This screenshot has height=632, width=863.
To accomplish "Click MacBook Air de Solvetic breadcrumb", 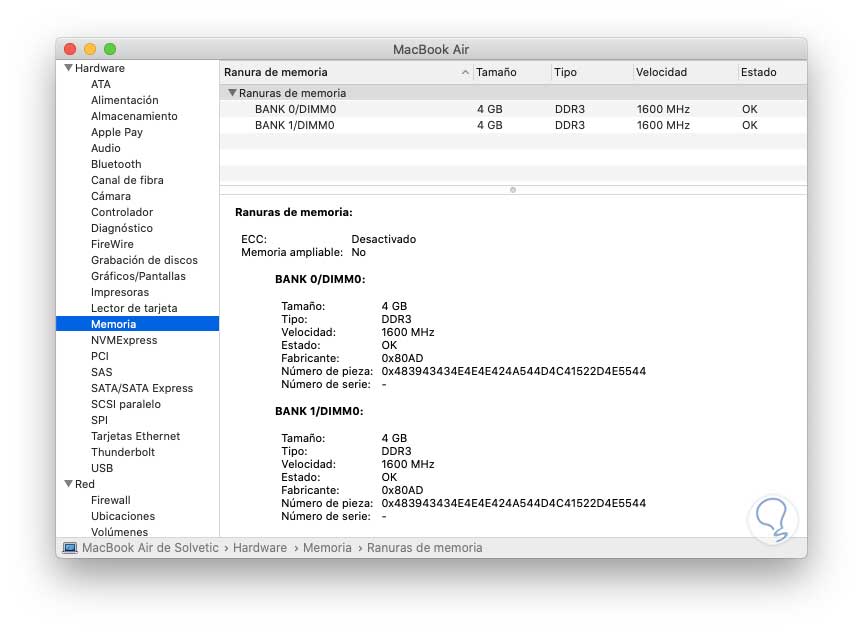I will (150, 548).
